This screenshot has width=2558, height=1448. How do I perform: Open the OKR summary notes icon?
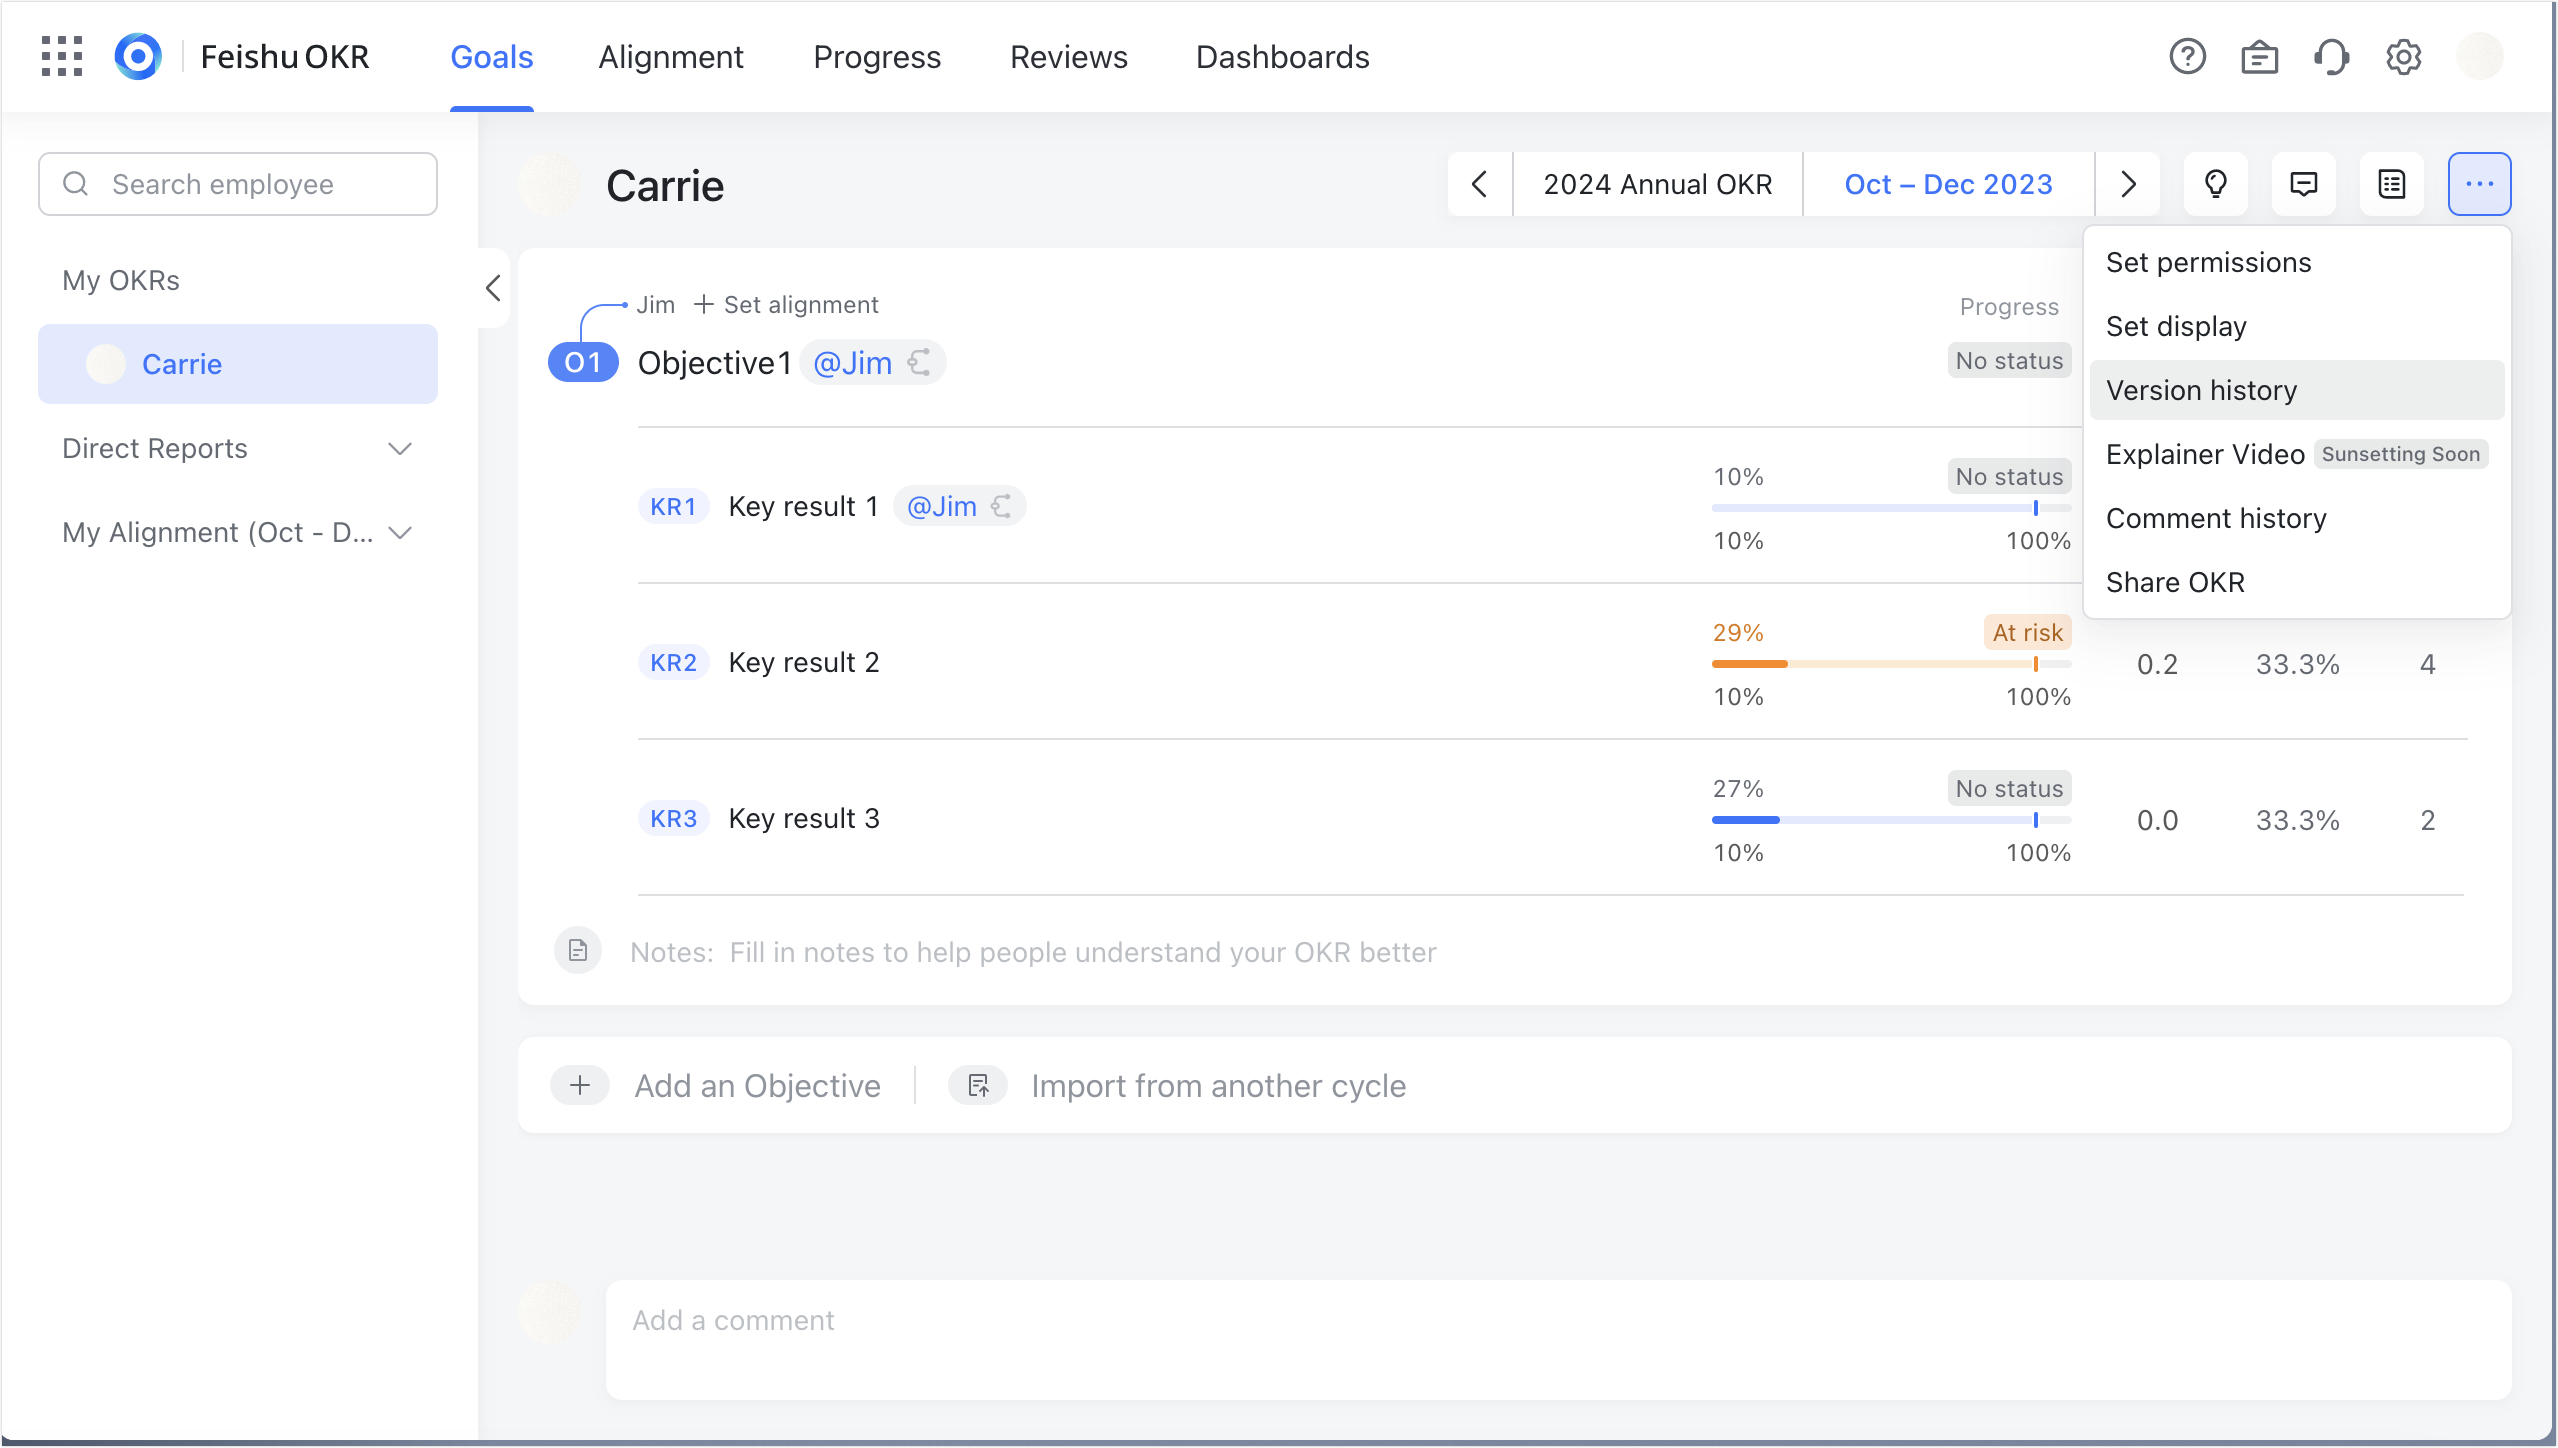point(2391,184)
